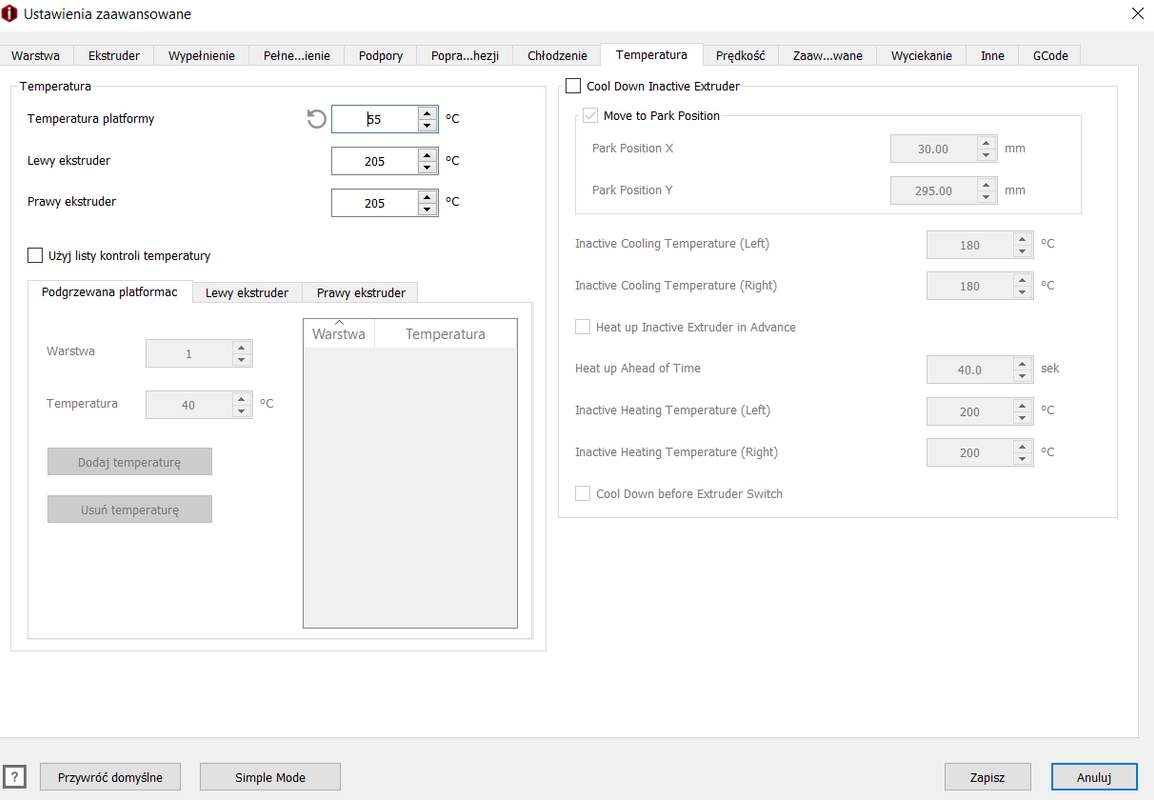Save settings with Zapisz button
Image resolution: width=1154 pixels, height=800 pixels.
[x=987, y=776]
